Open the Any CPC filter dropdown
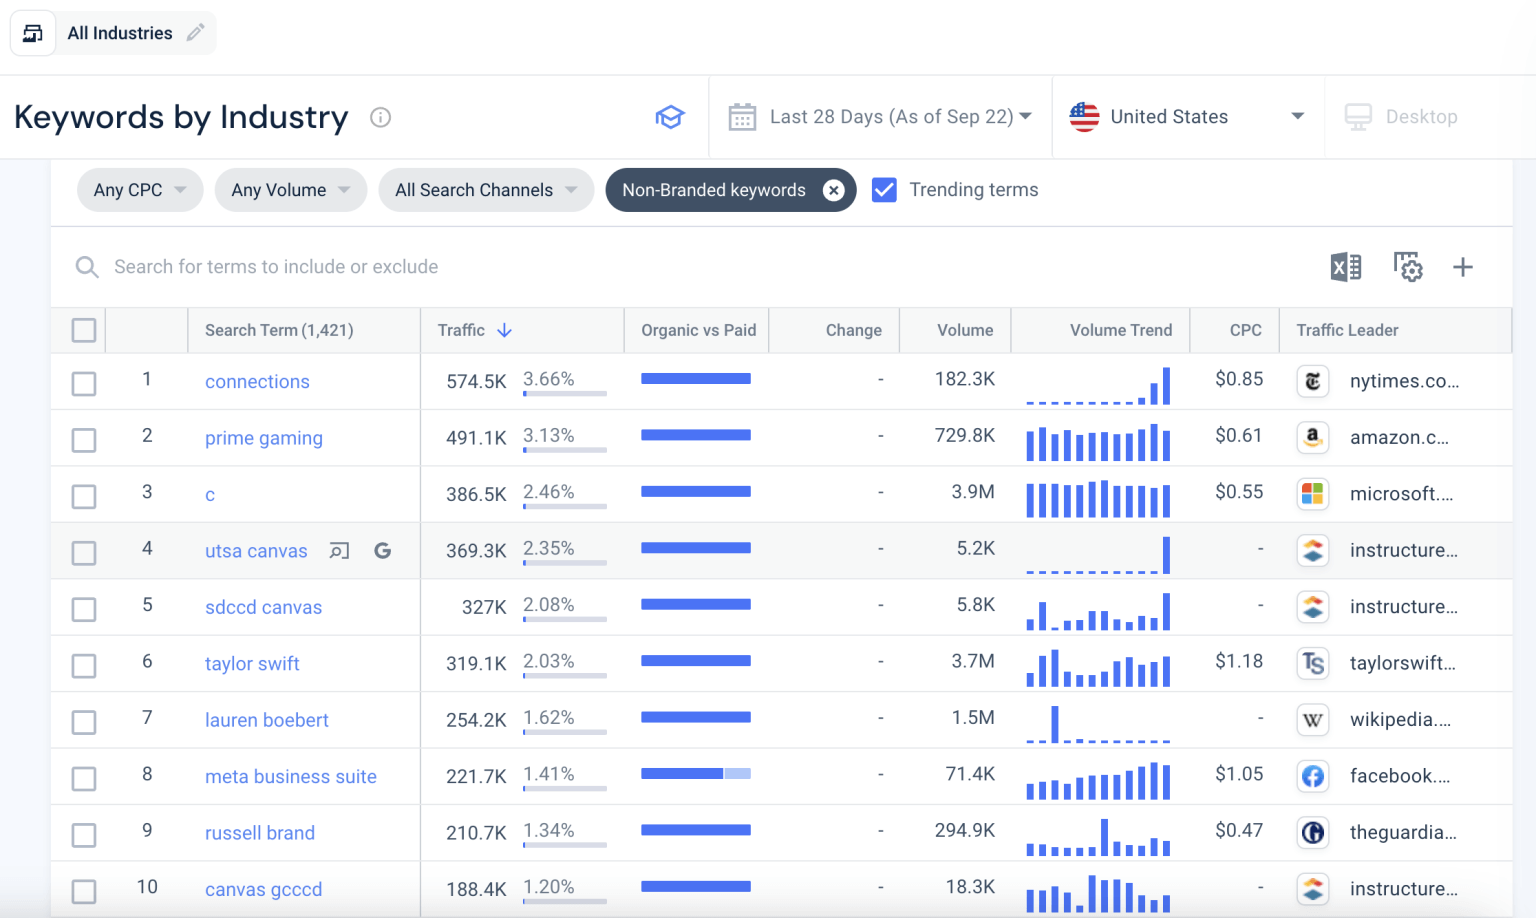 [139, 189]
